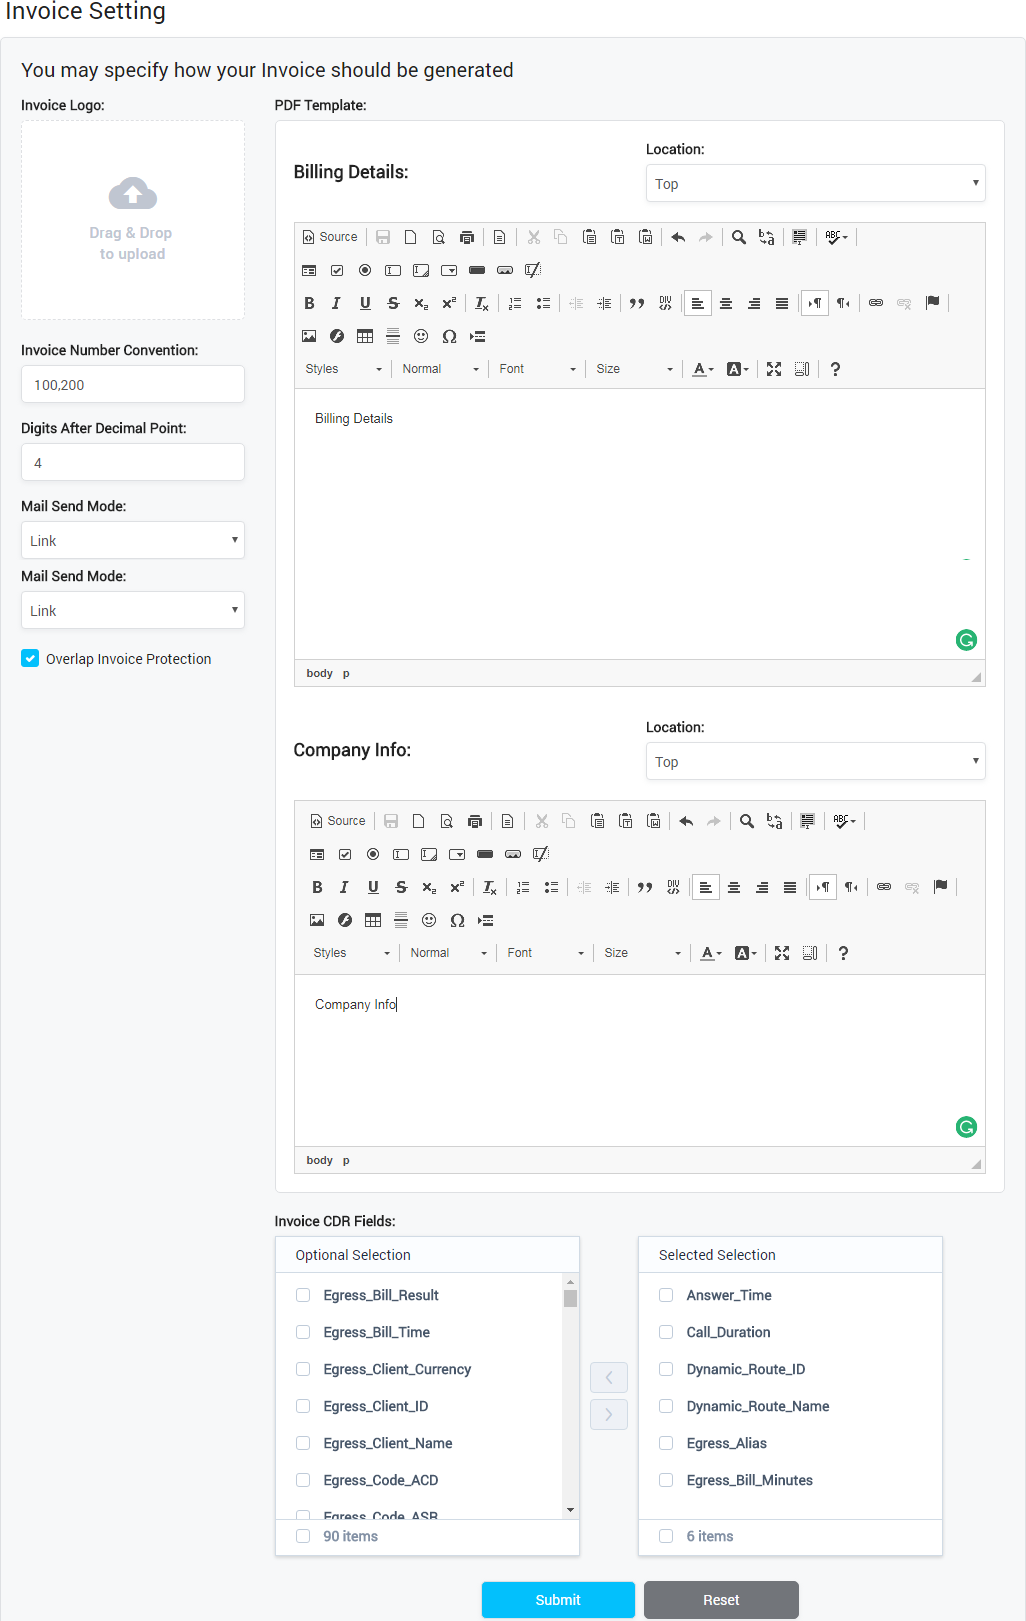Uncheck Overlap Invoice Protection
Viewport: 1026px width, 1621px height.
click(x=30, y=658)
